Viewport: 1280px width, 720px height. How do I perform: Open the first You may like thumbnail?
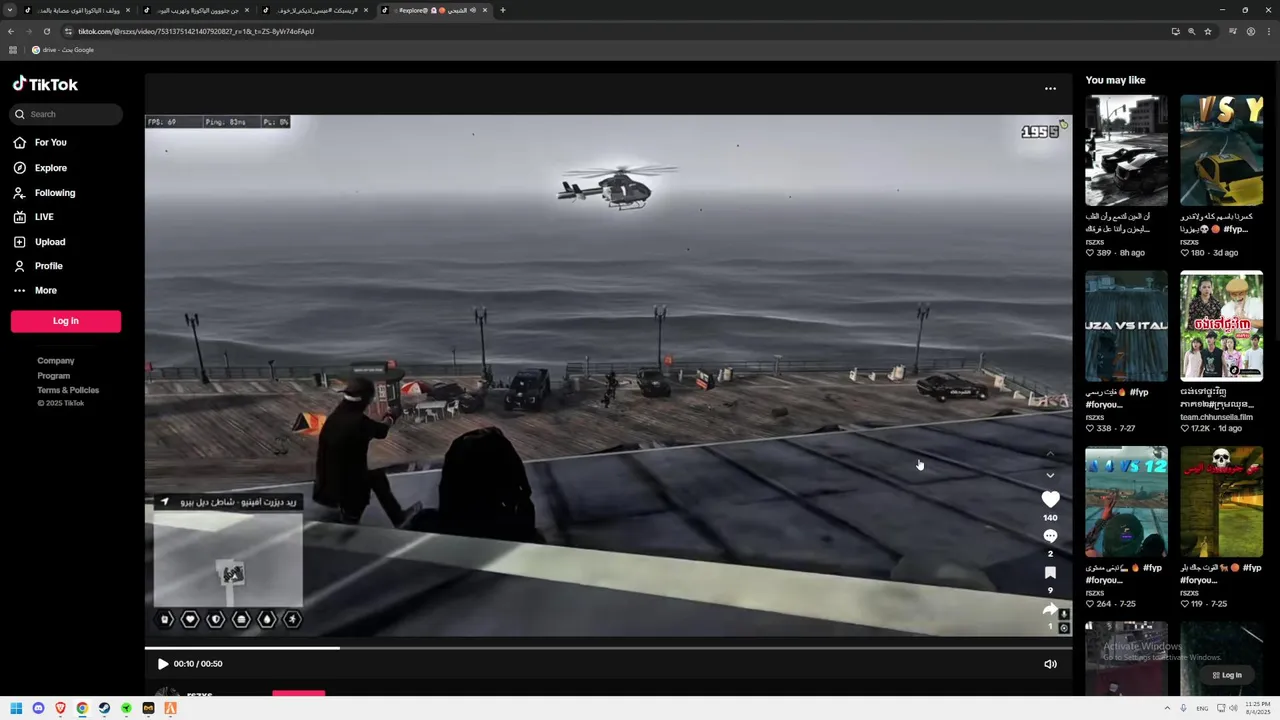pyautogui.click(x=1126, y=151)
